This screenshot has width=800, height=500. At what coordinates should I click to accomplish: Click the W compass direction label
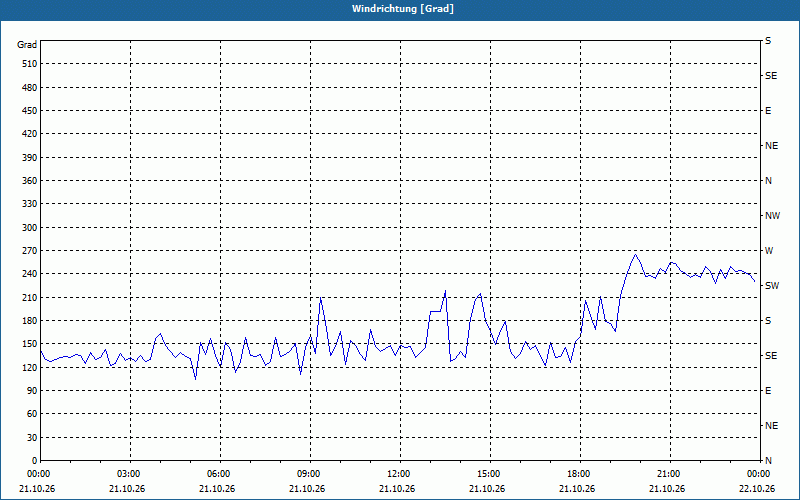pyautogui.click(x=769, y=251)
